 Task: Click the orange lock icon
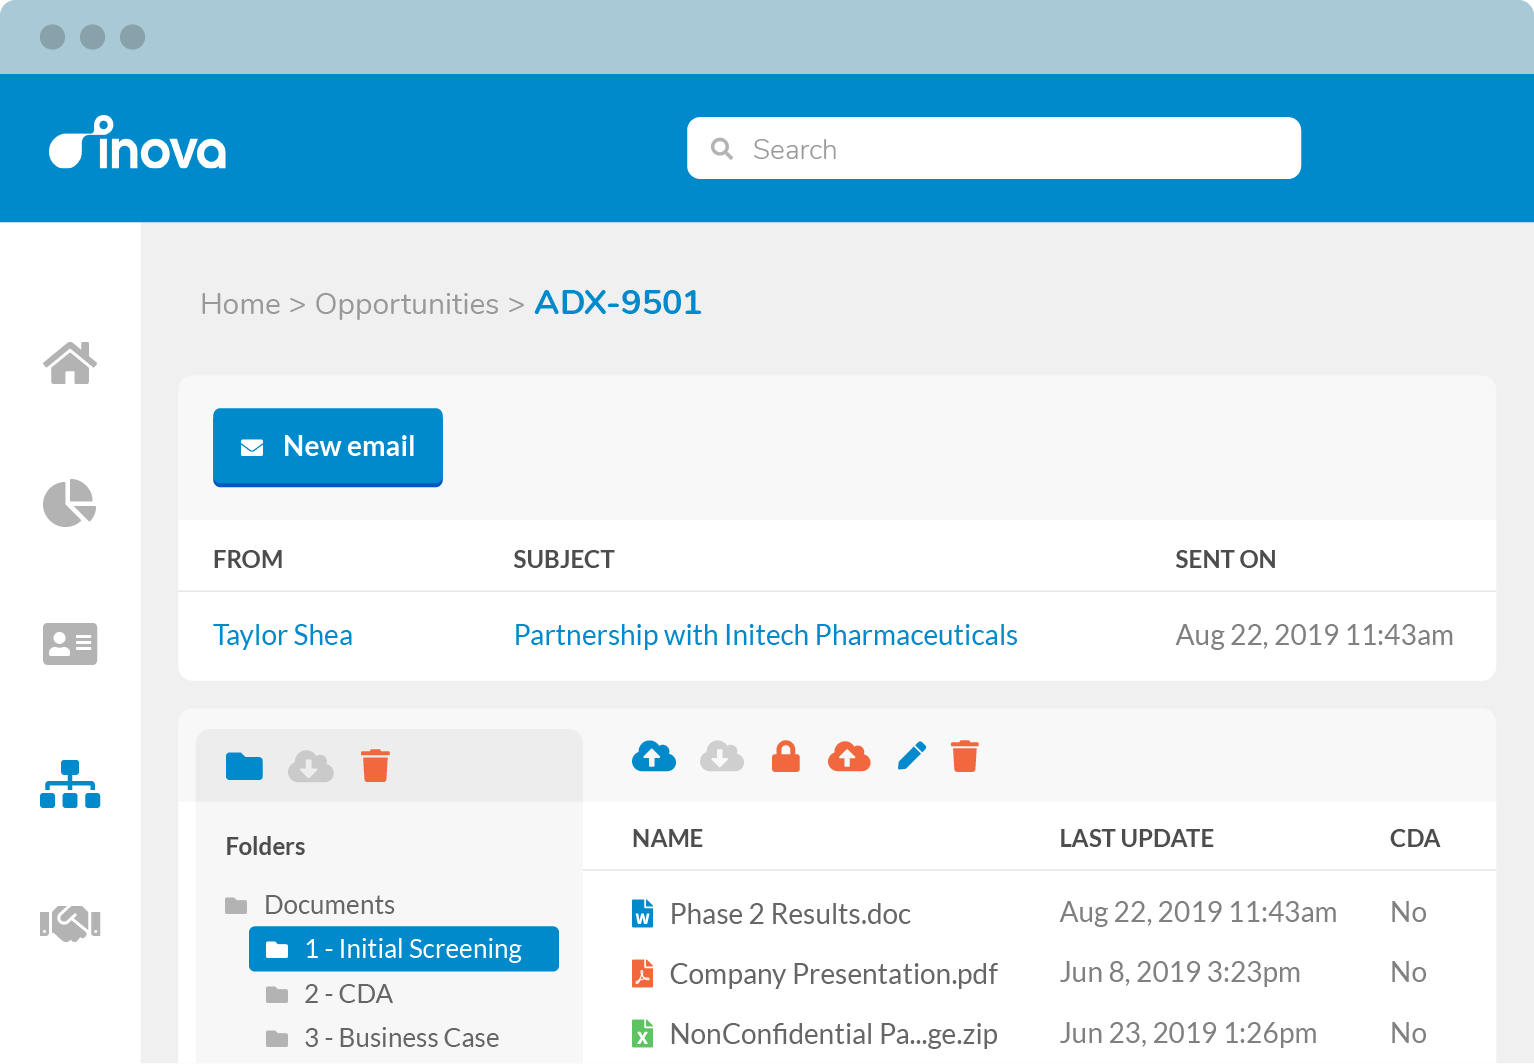point(786,757)
